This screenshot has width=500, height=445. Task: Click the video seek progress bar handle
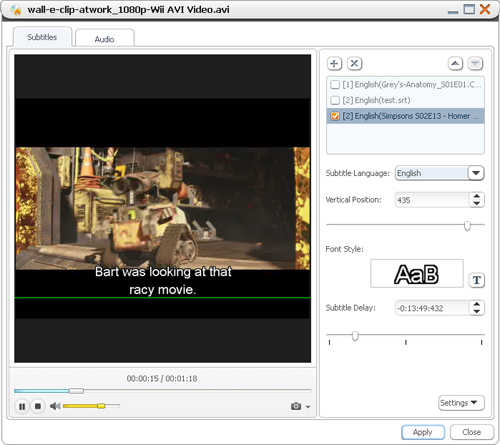coord(76,391)
